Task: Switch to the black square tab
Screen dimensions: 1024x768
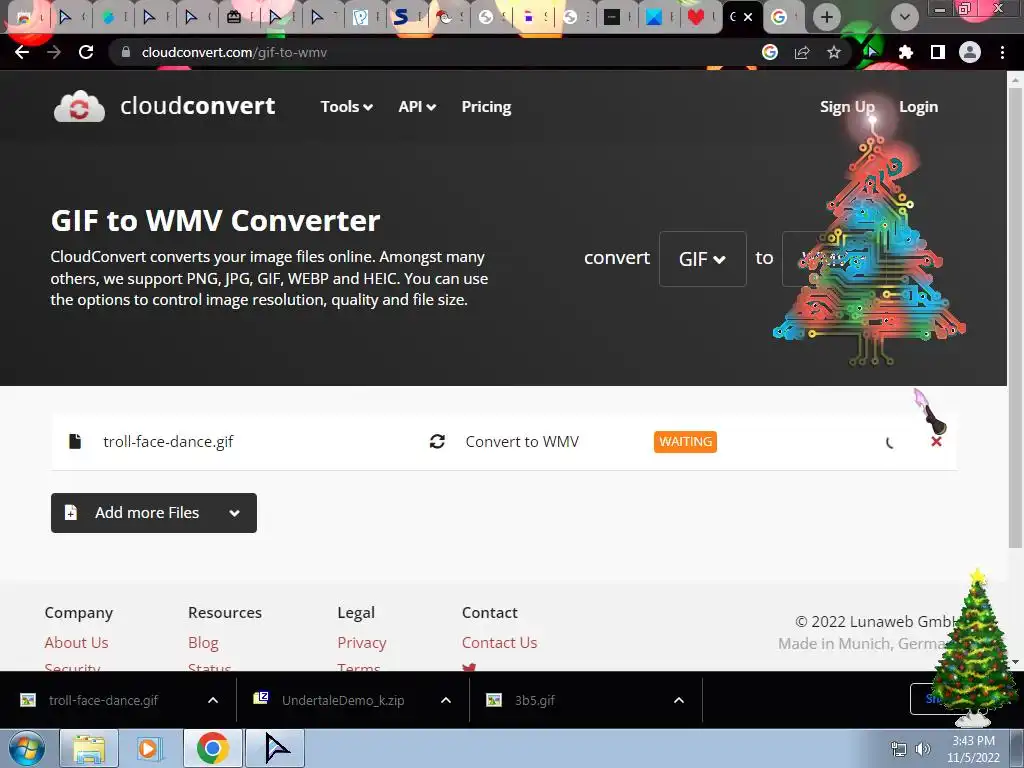Action: [x=612, y=17]
